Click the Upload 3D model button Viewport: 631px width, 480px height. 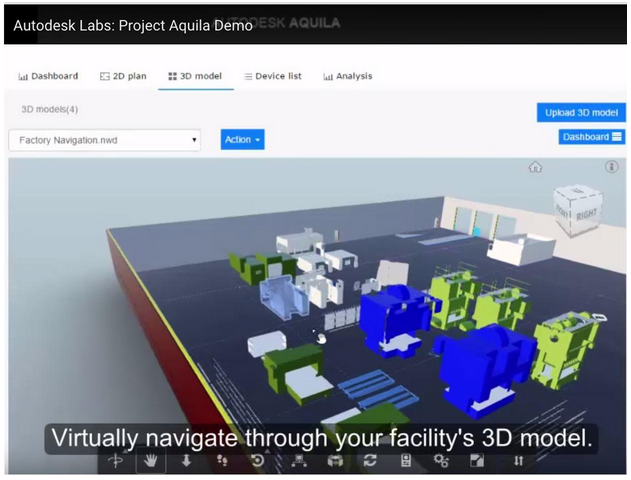coord(581,113)
